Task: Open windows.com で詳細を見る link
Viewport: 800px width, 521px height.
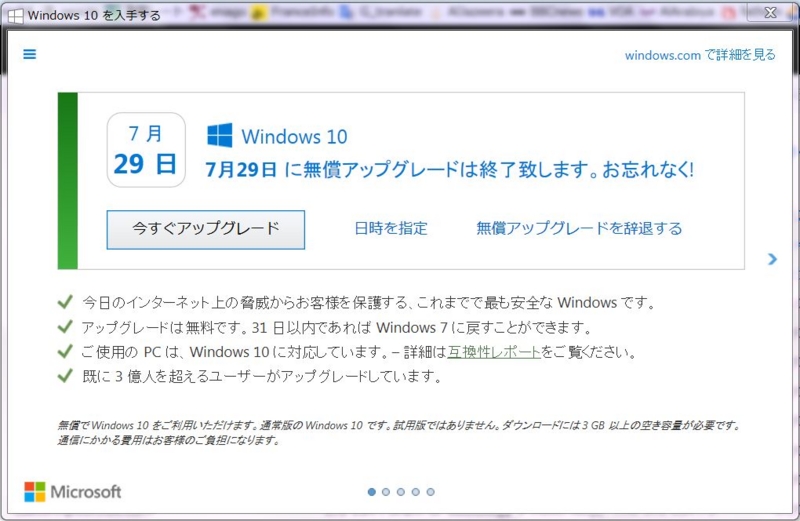Action: click(700, 55)
